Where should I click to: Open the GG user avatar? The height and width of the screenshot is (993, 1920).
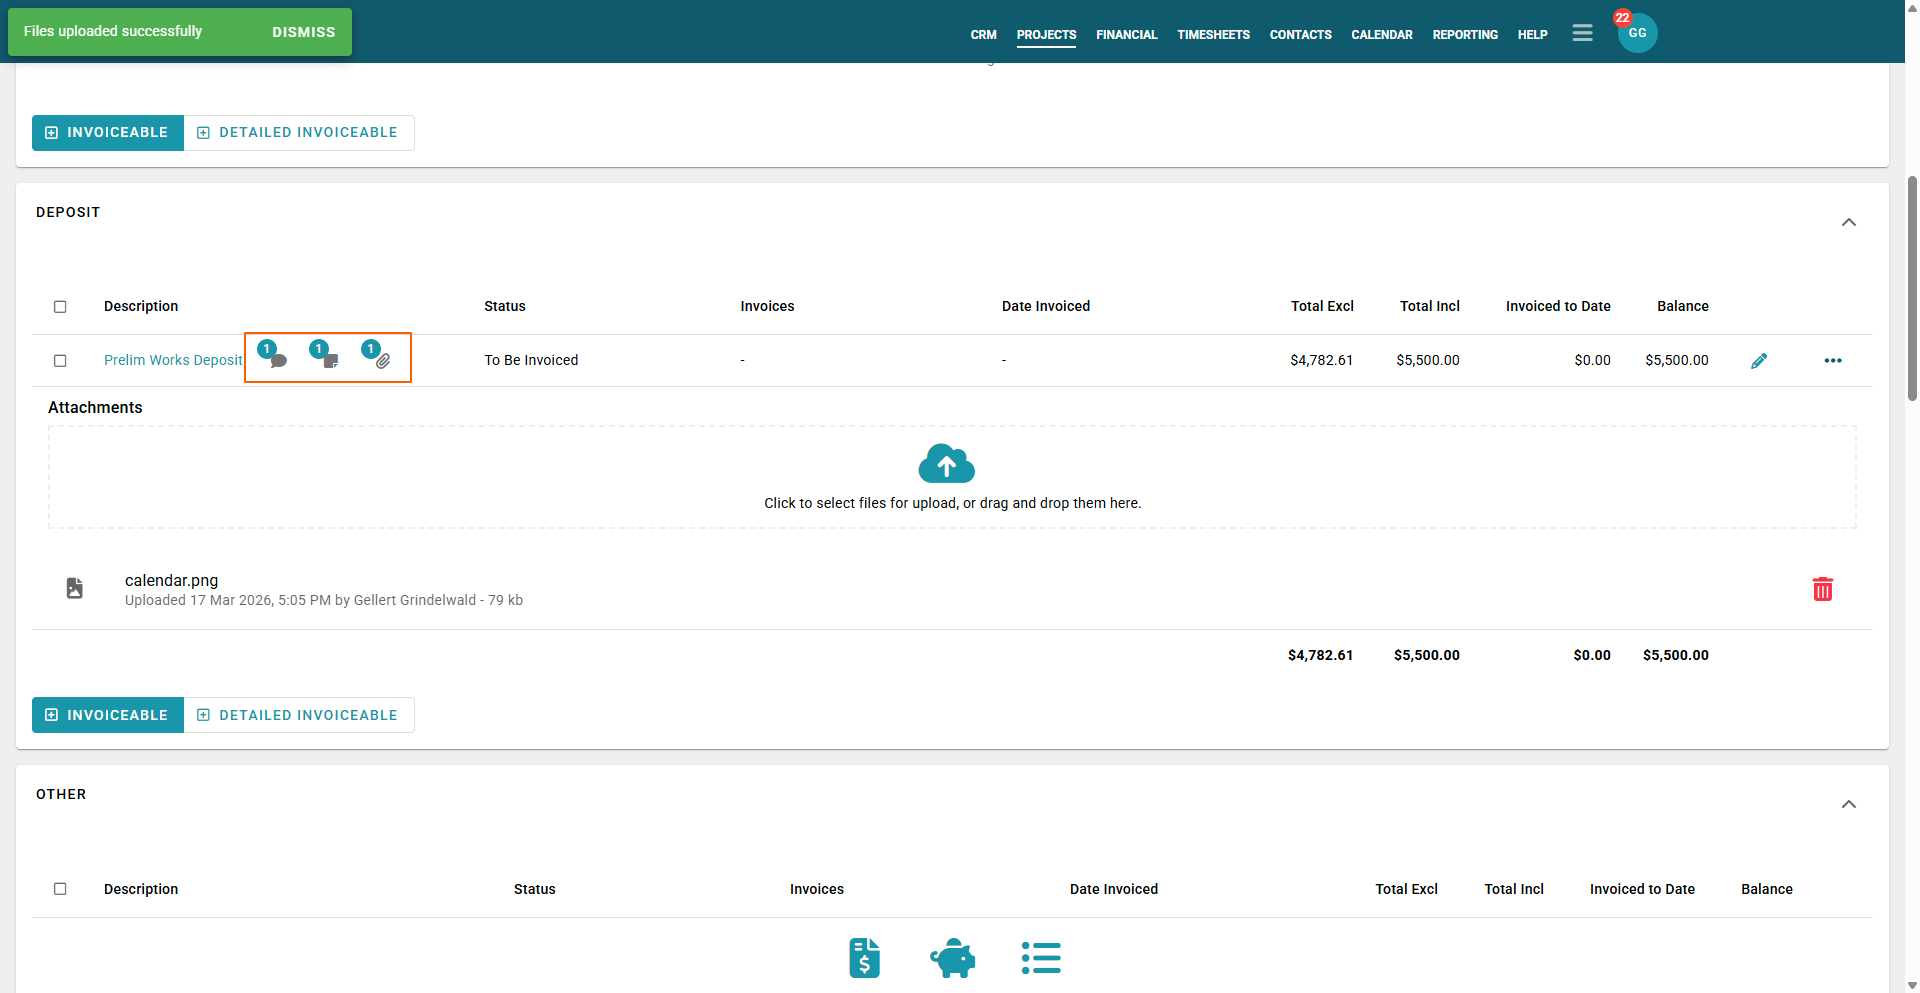(1637, 34)
